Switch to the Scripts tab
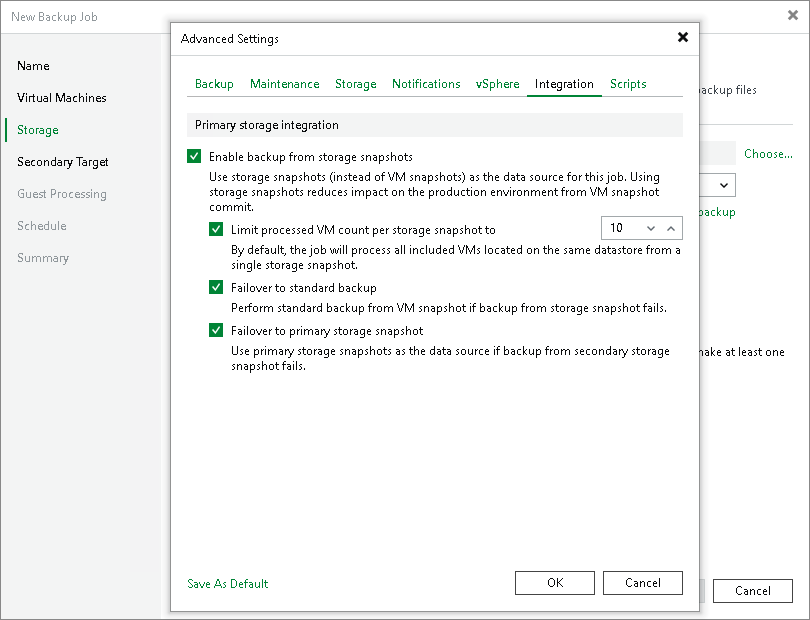 tap(628, 84)
